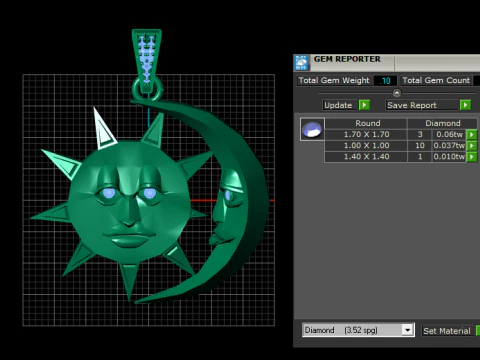
Task: Click the 0.010tw weight cell
Action: pyautogui.click(x=449, y=157)
